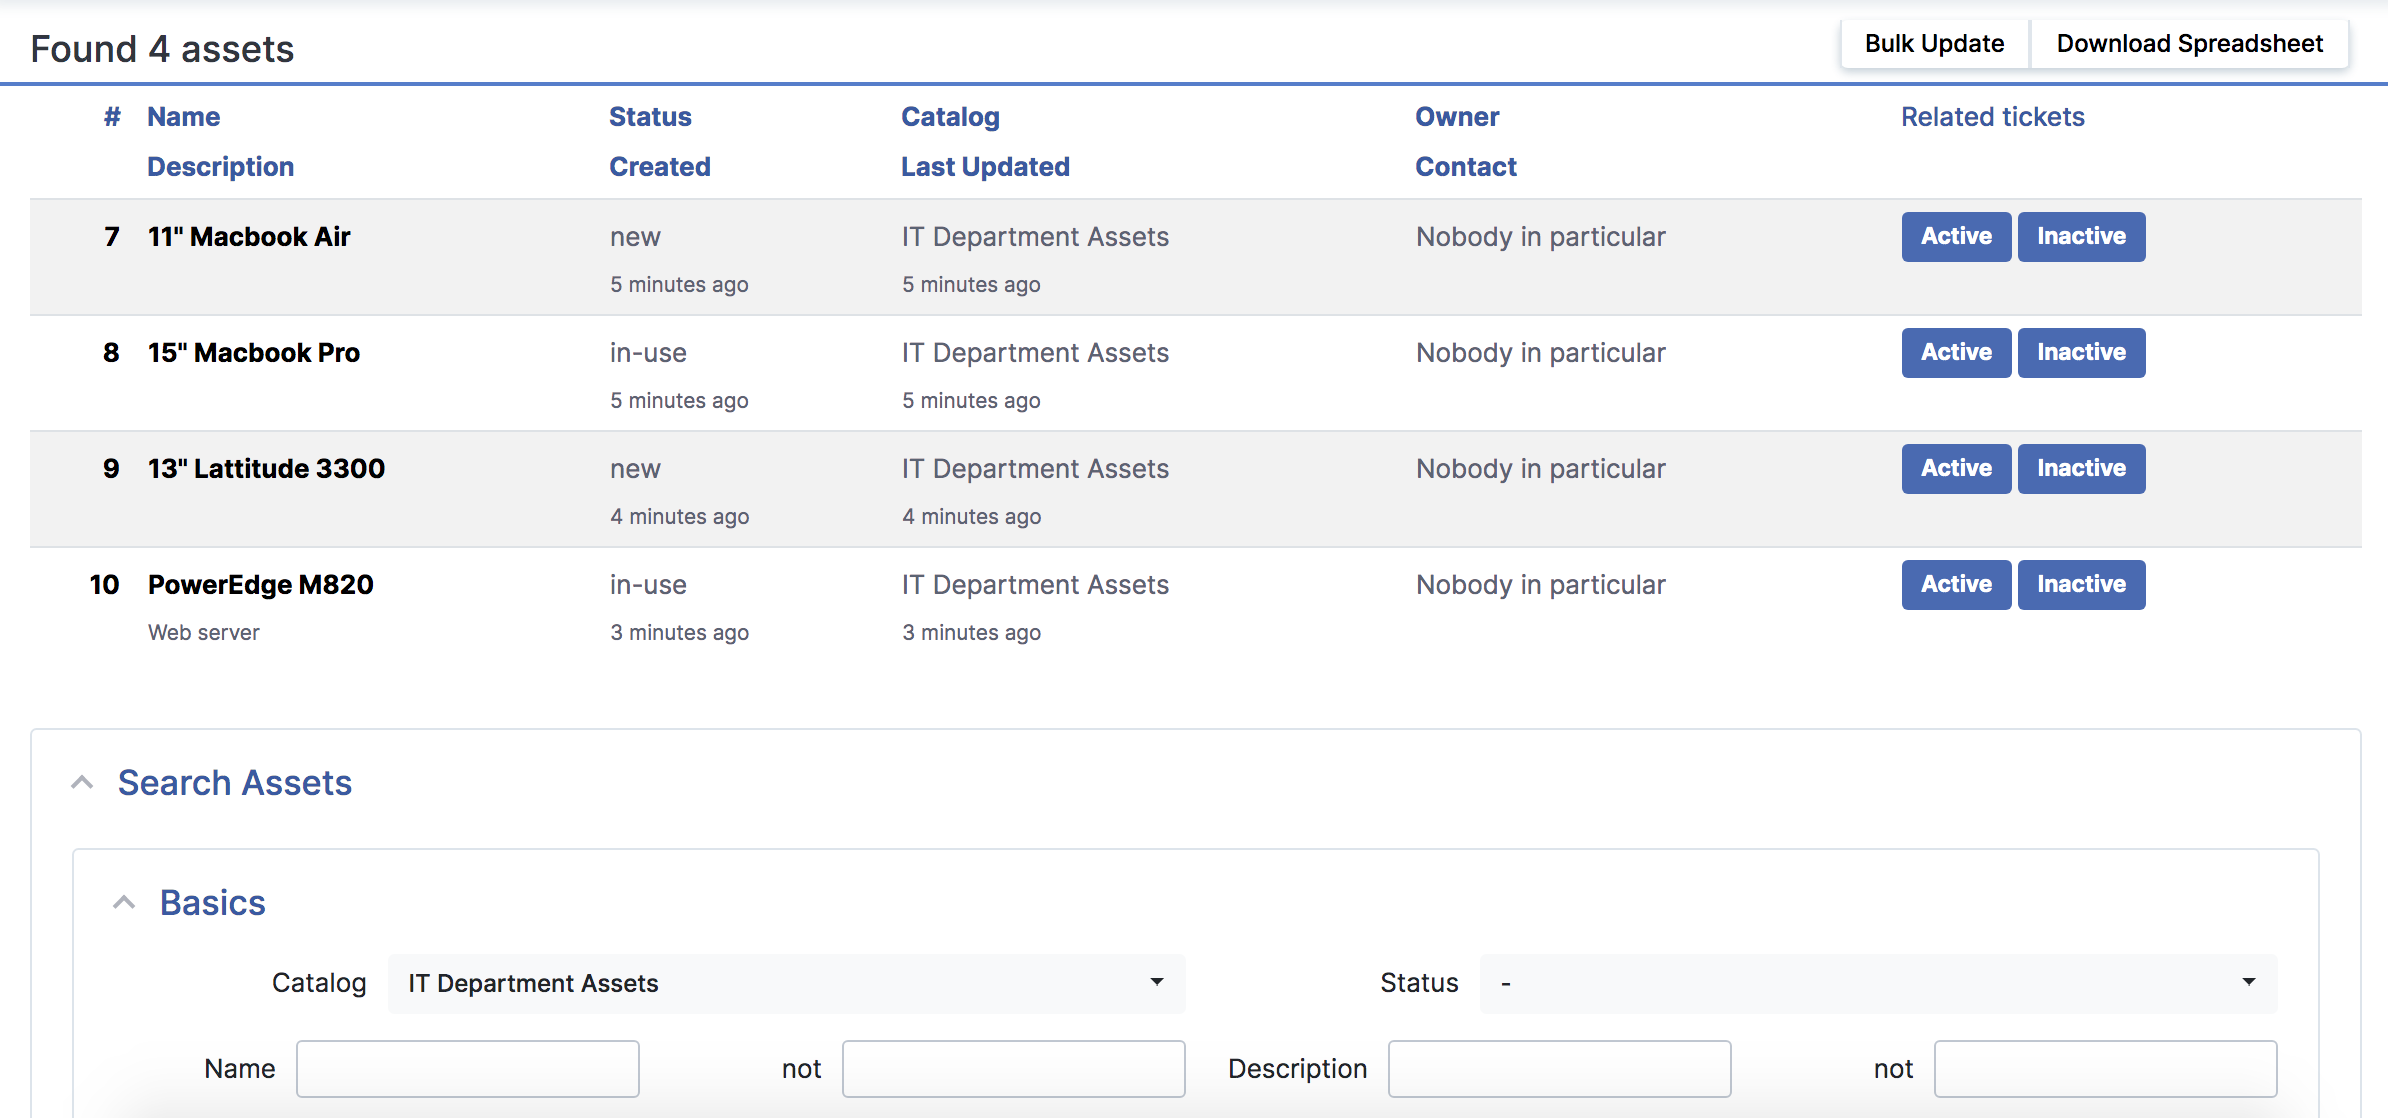Screen dimensions: 2388x1118
Task: Sort assets by Created date
Action: (x=659, y=166)
